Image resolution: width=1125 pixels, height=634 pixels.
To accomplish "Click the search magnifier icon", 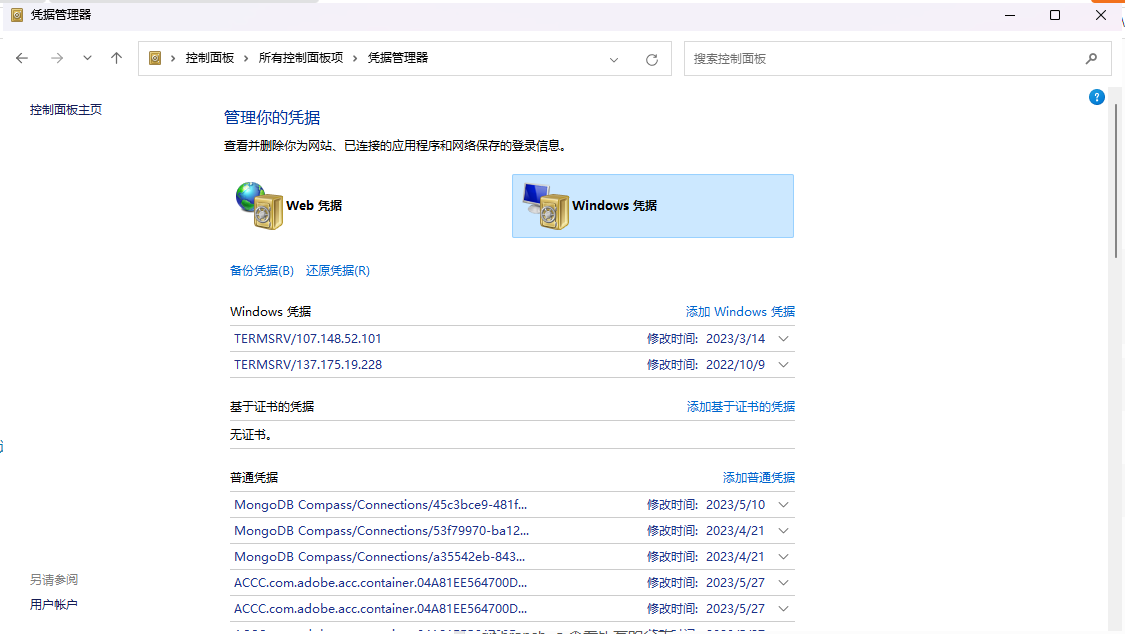I will click(1091, 59).
